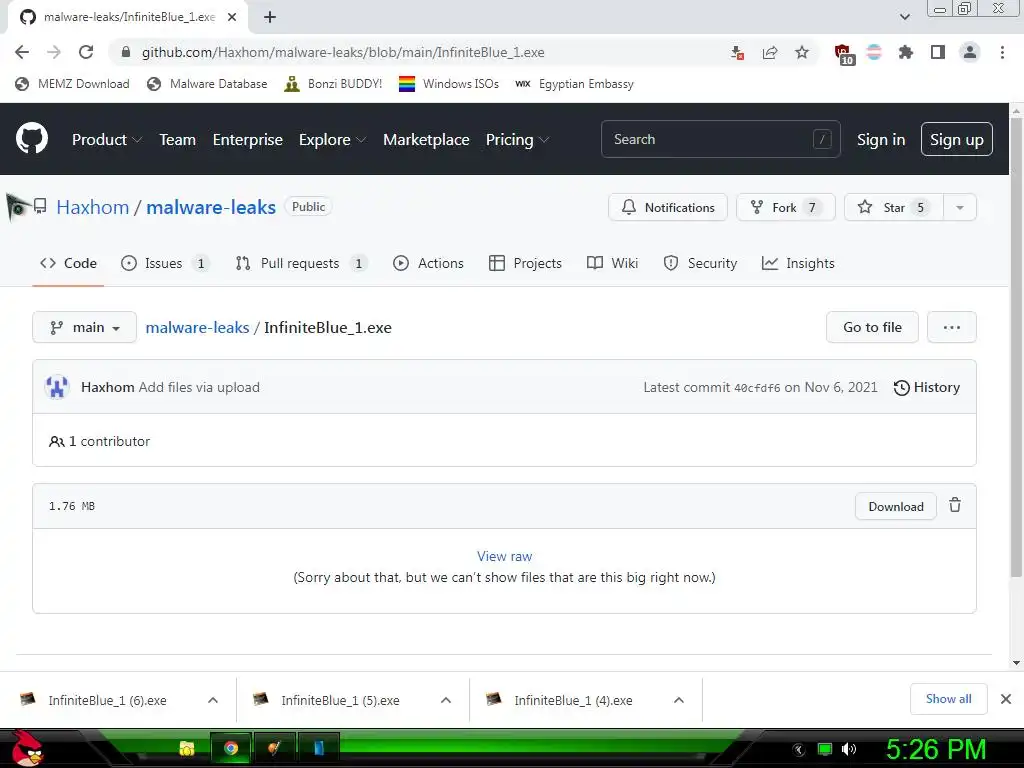The height and width of the screenshot is (768, 1024).
Task: Click the volume speaker tray icon
Action: coord(848,749)
